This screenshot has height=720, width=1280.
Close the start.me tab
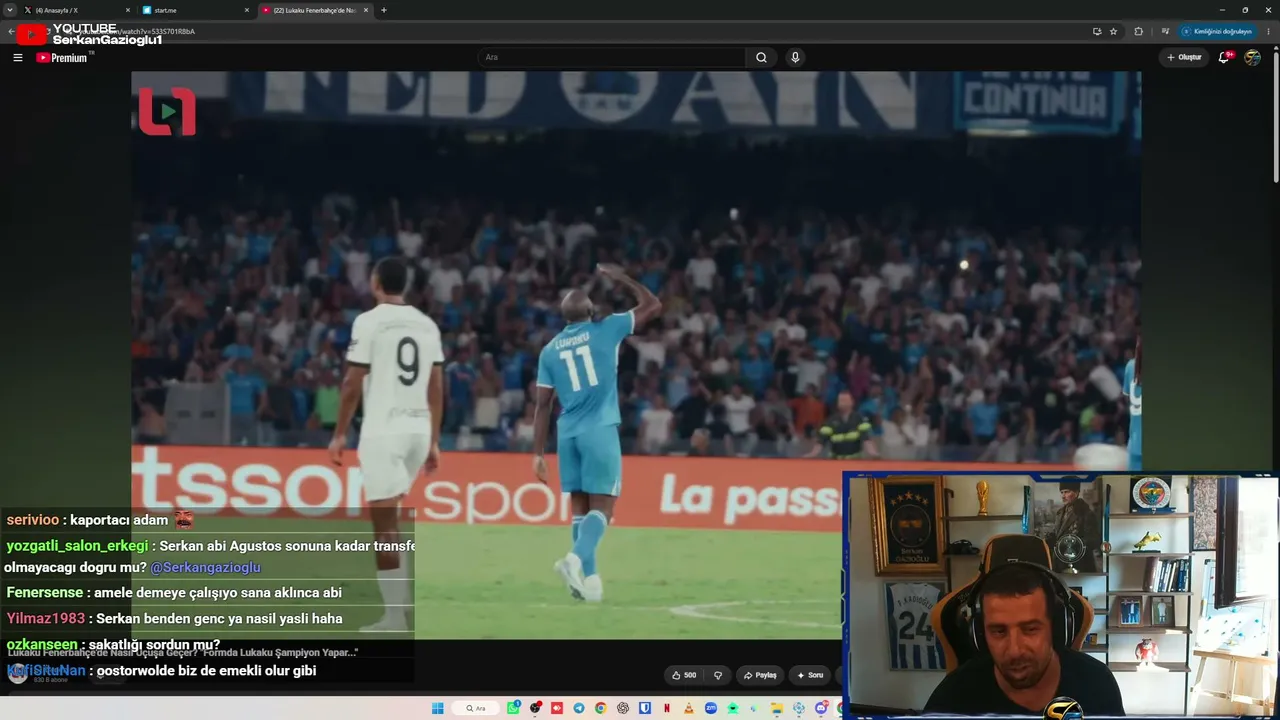[247, 10]
